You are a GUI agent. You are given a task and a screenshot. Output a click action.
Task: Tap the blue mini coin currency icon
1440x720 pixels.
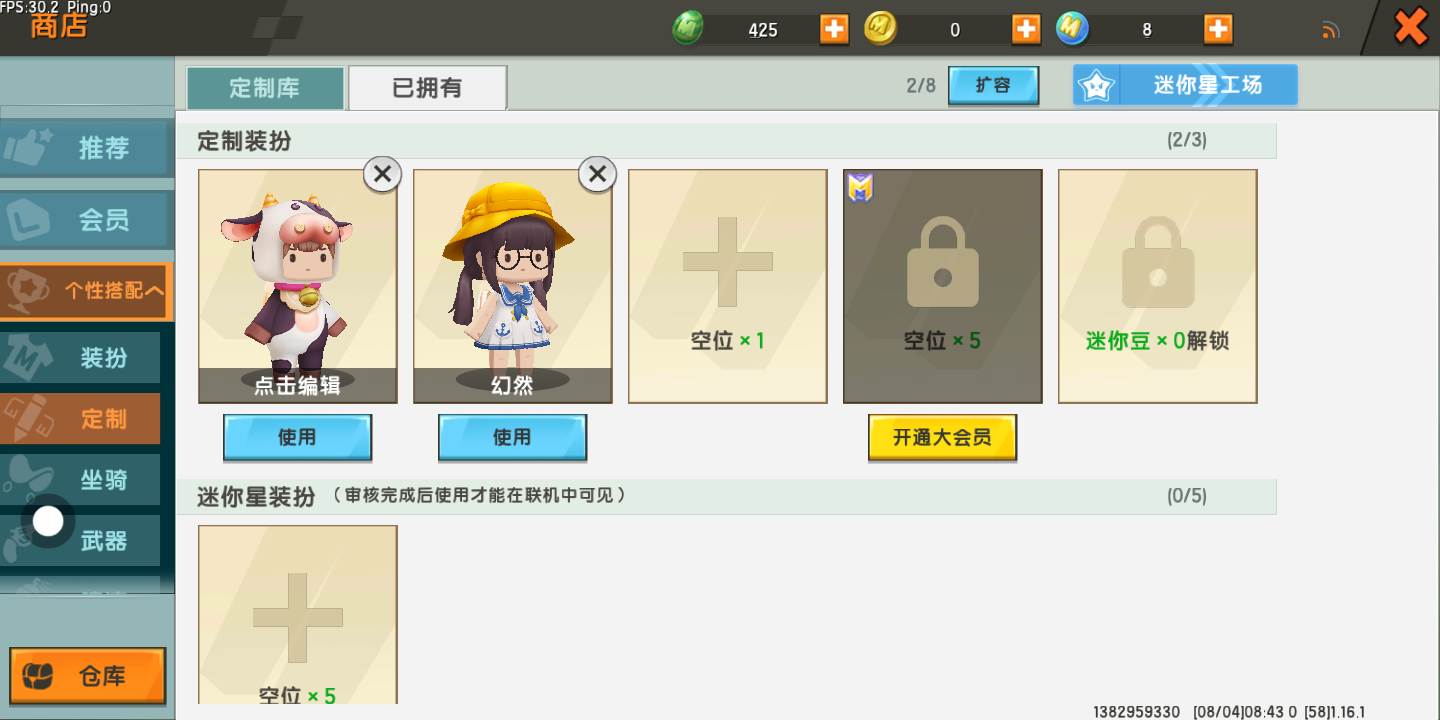pyautogui.click(x=1072, y=29)
